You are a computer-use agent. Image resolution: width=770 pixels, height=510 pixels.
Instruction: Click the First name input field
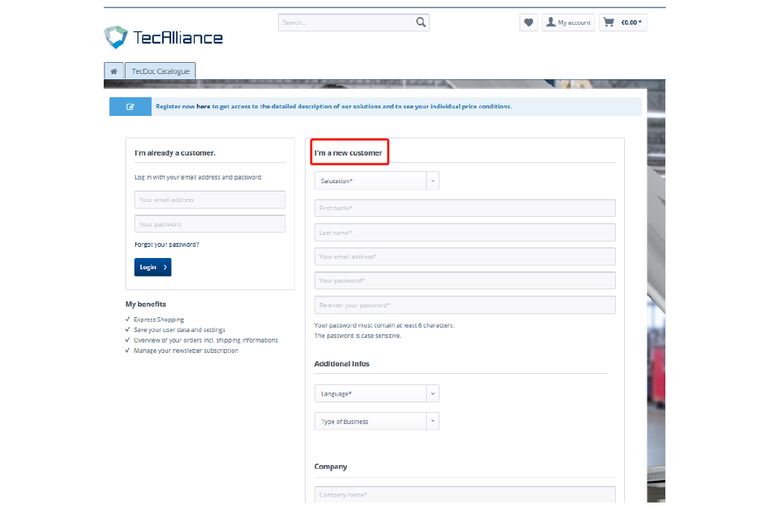[x=465, y=208]
